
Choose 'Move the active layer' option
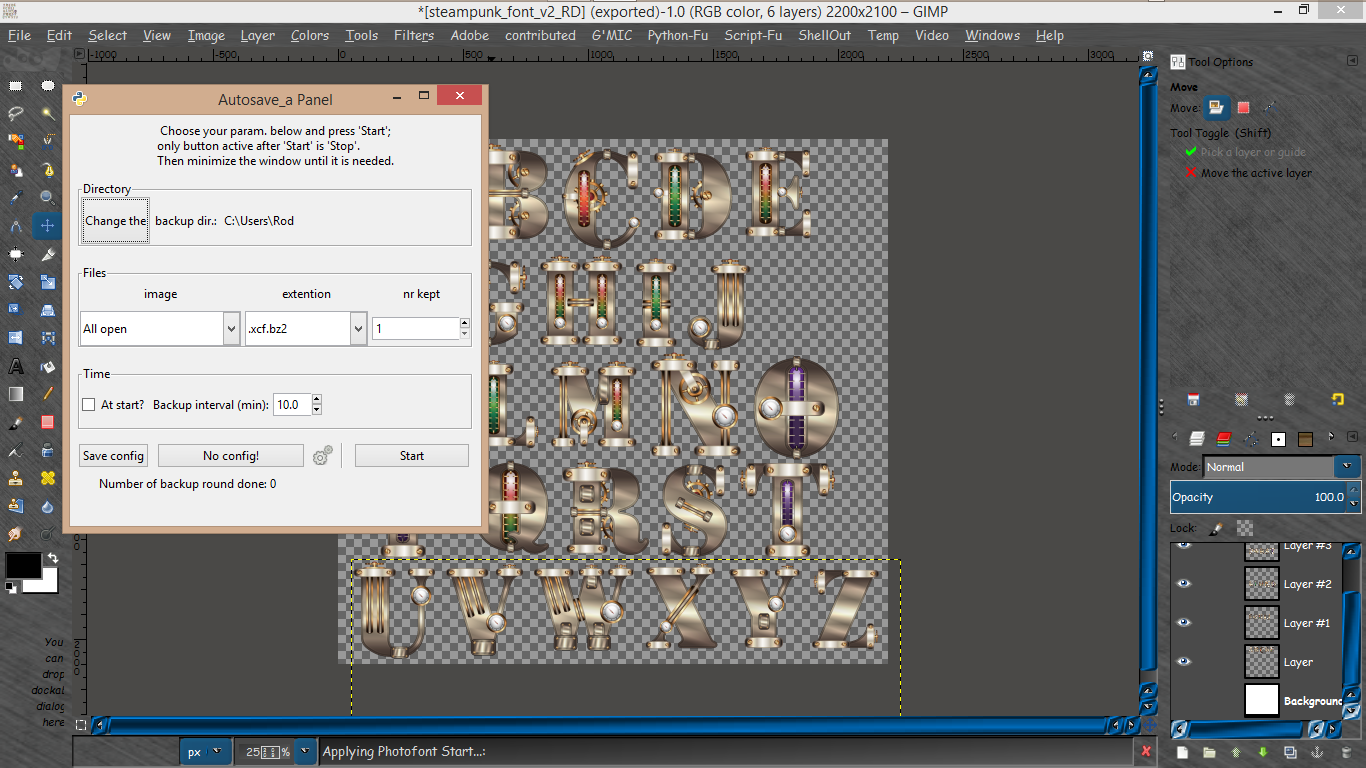click(x=1248, y=173)
